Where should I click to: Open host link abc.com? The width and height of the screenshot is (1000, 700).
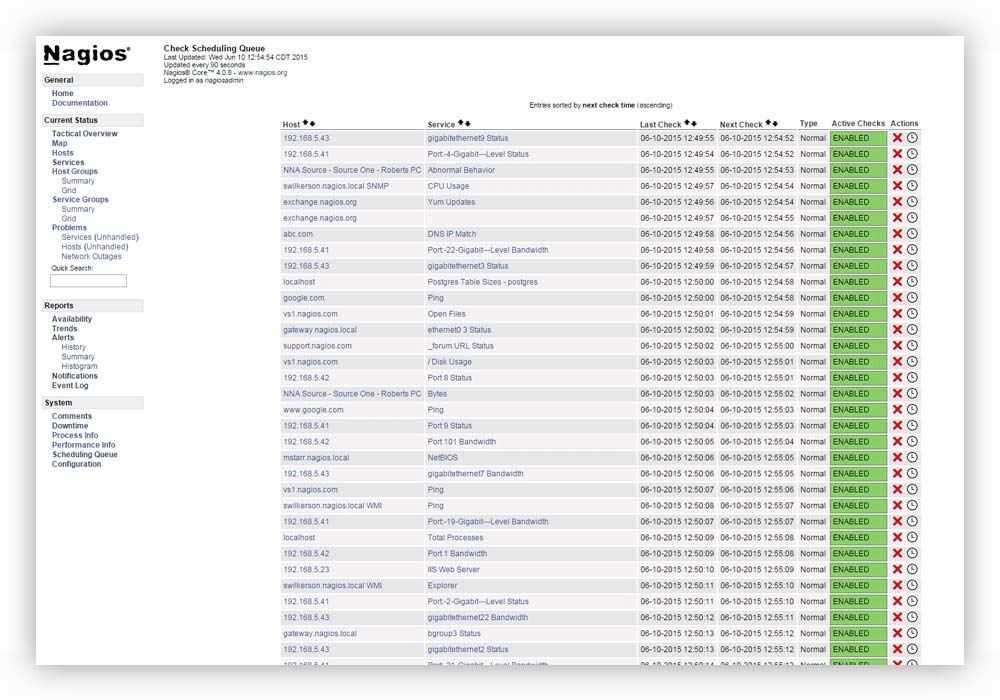tap(297, 234)
